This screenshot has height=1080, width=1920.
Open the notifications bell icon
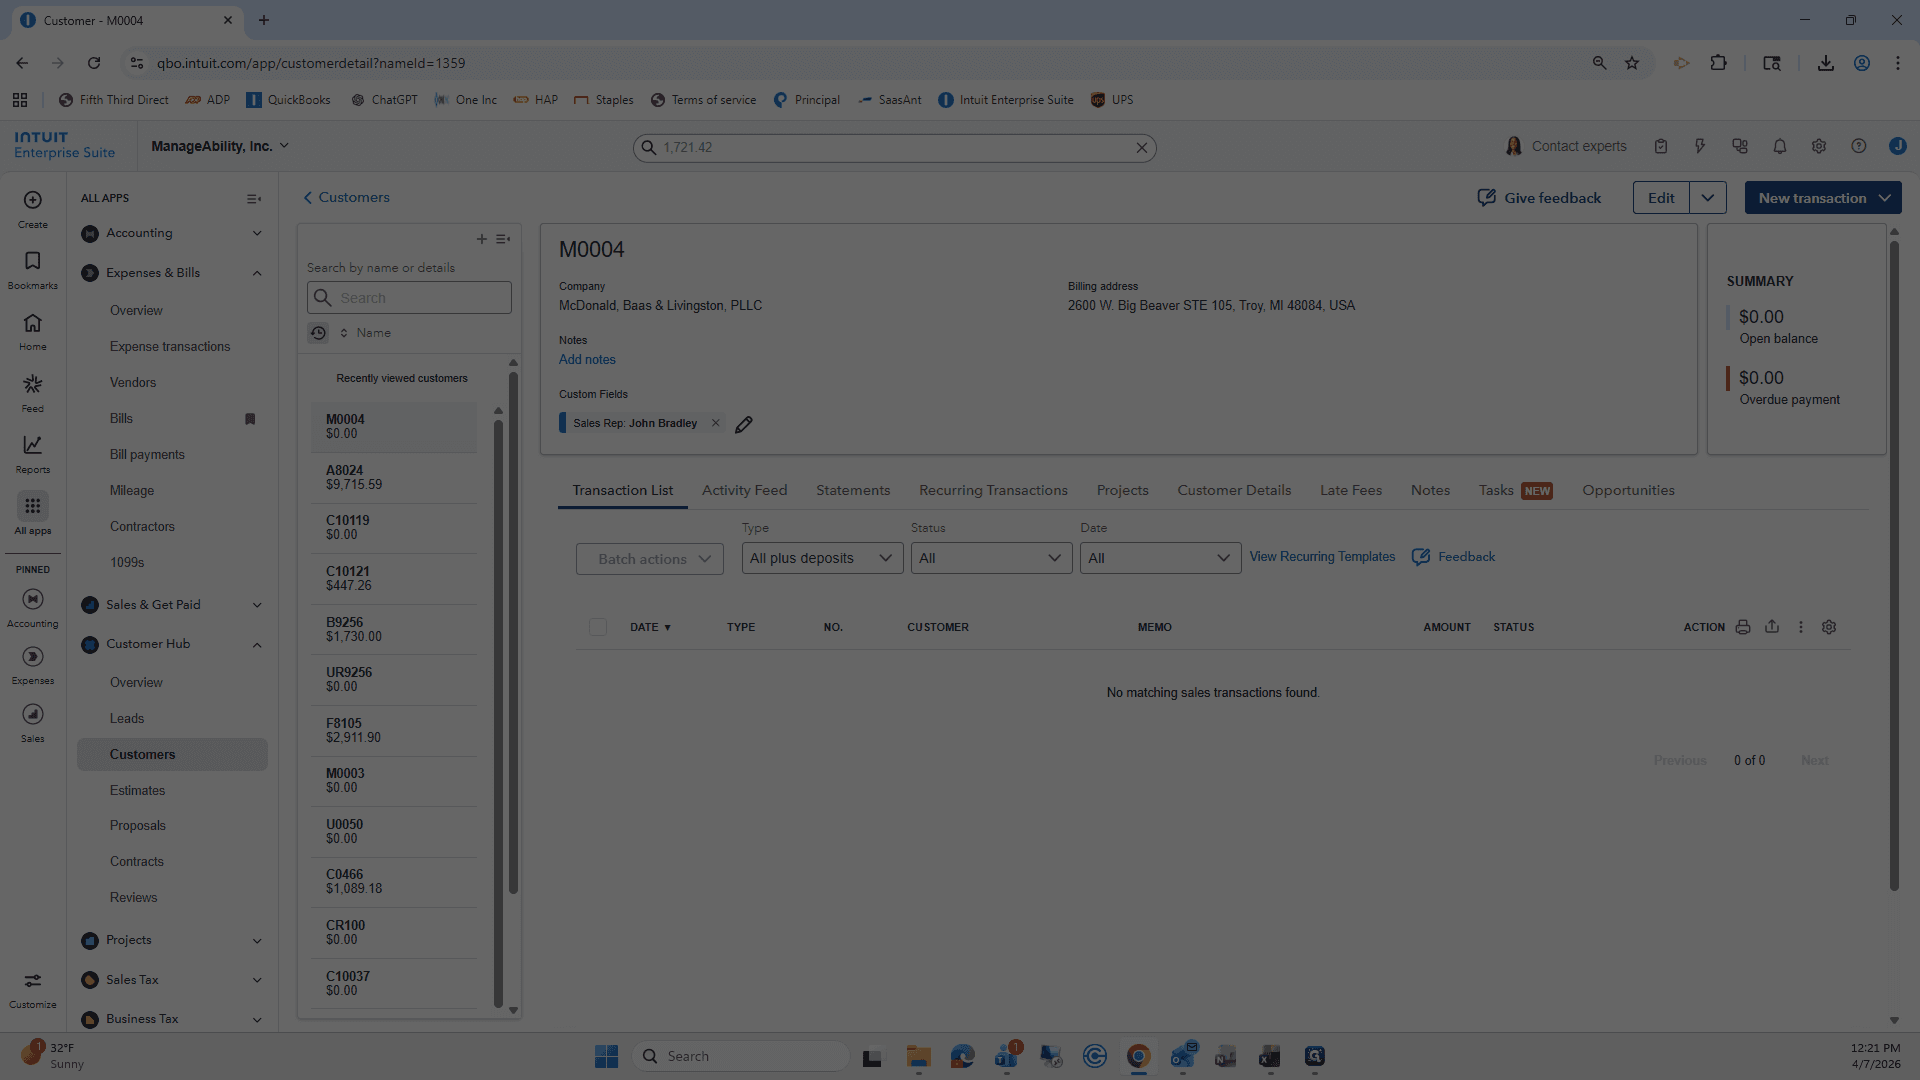pos(1780,147)
